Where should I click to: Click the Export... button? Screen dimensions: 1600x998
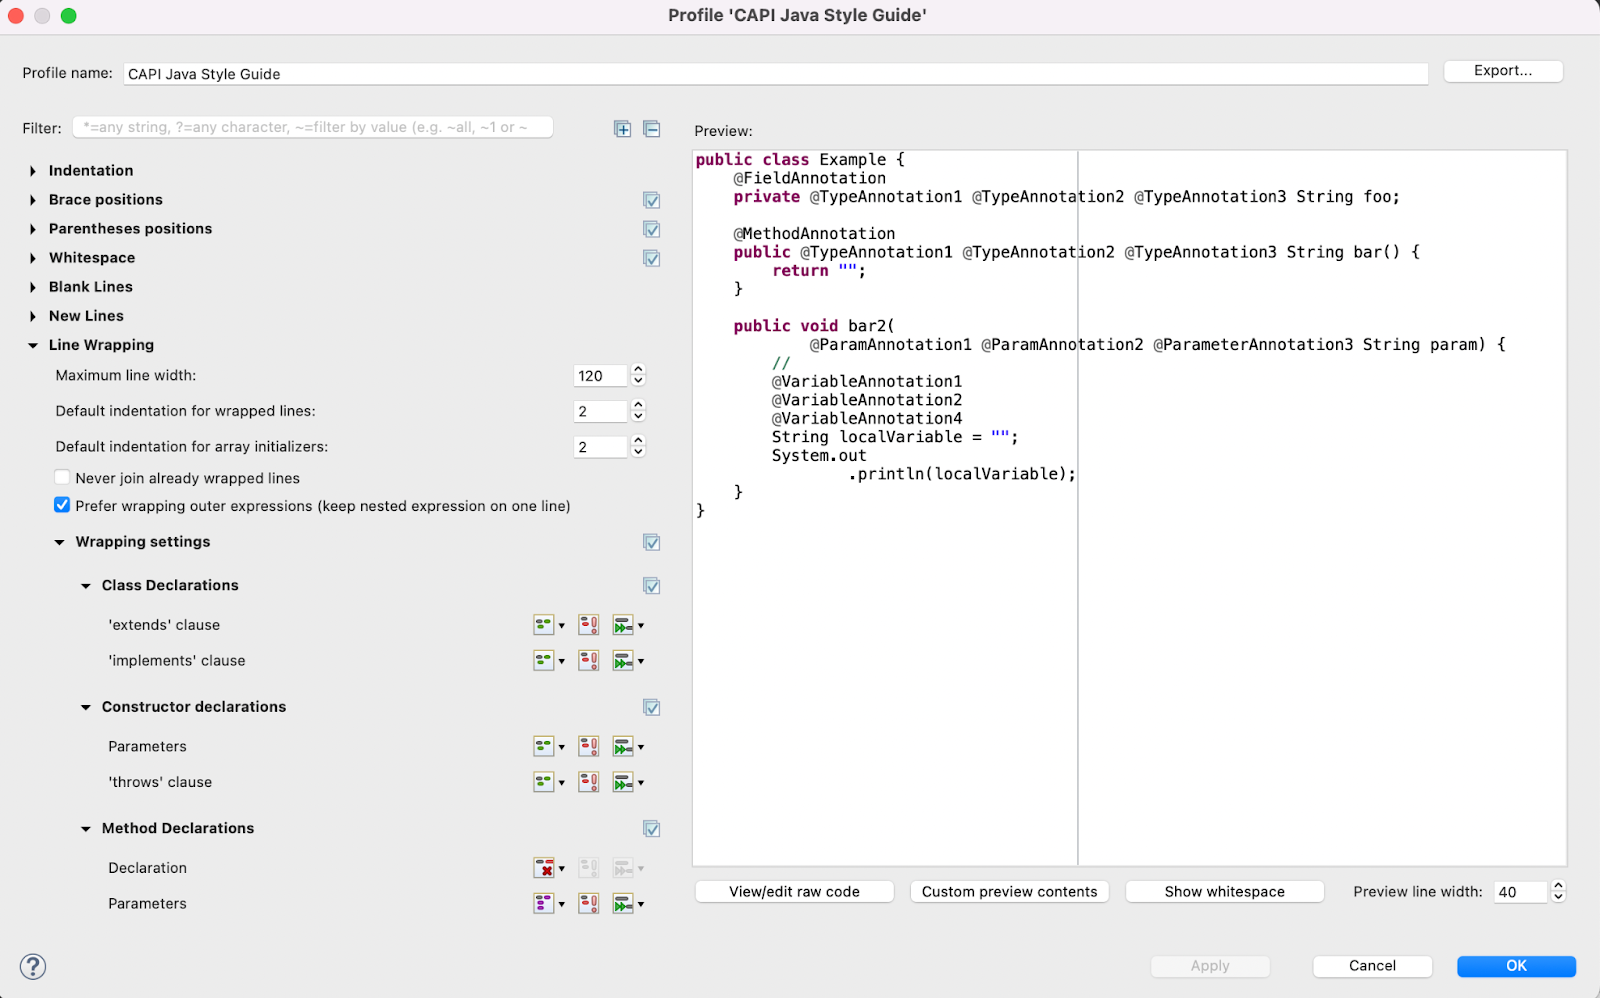[1503, 71]
